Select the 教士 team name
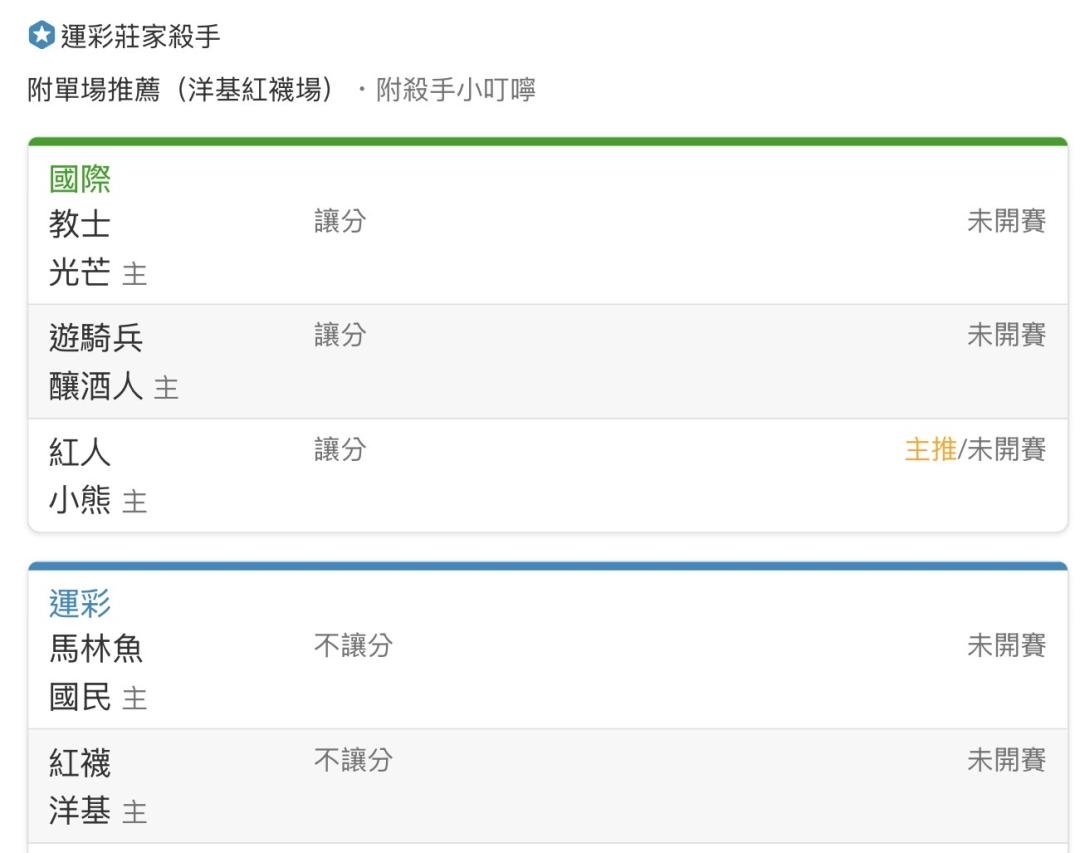Screen dimensions: 1080x853 coord(80,224)
